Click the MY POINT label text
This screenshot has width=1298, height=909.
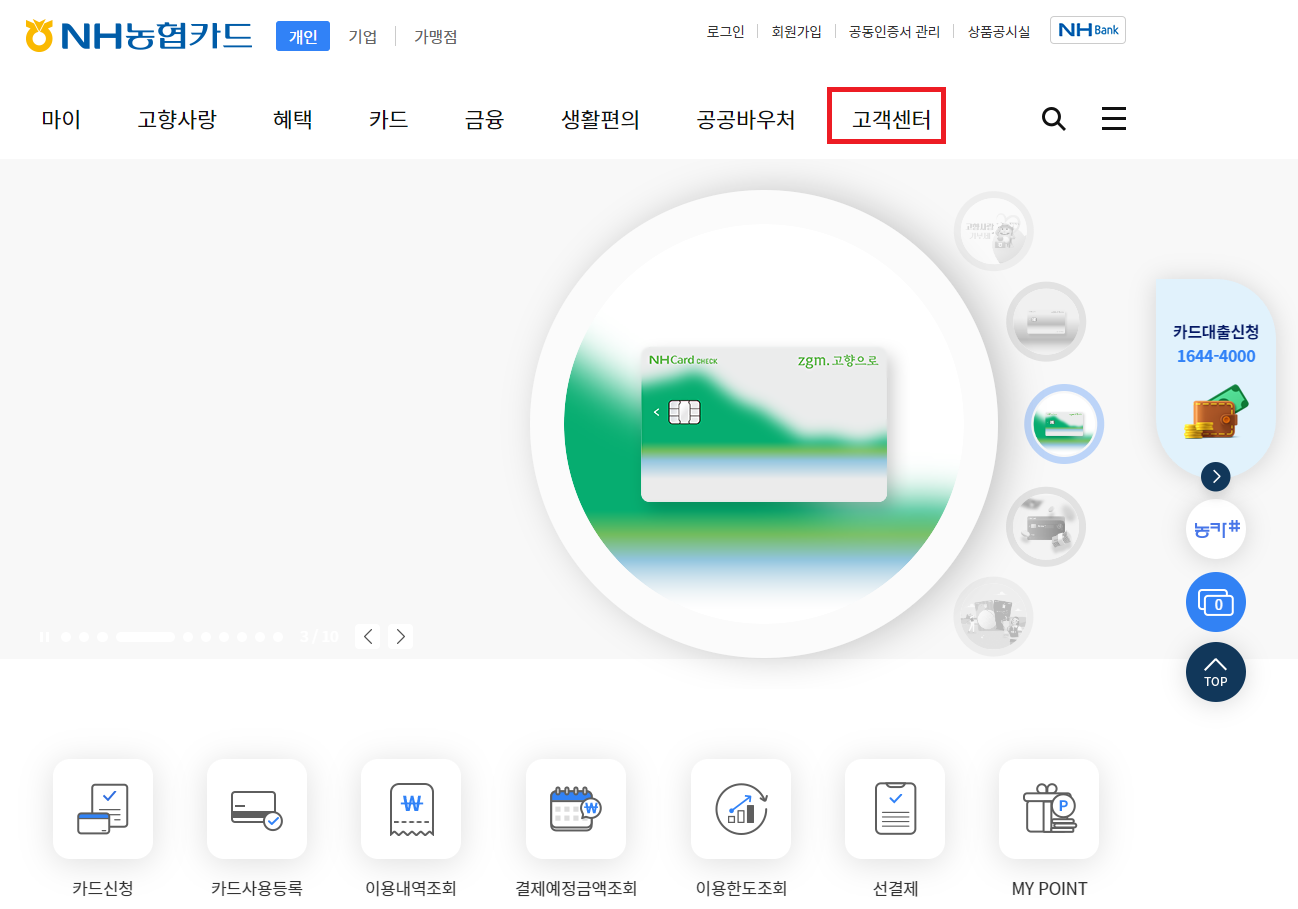point(1049,888)
